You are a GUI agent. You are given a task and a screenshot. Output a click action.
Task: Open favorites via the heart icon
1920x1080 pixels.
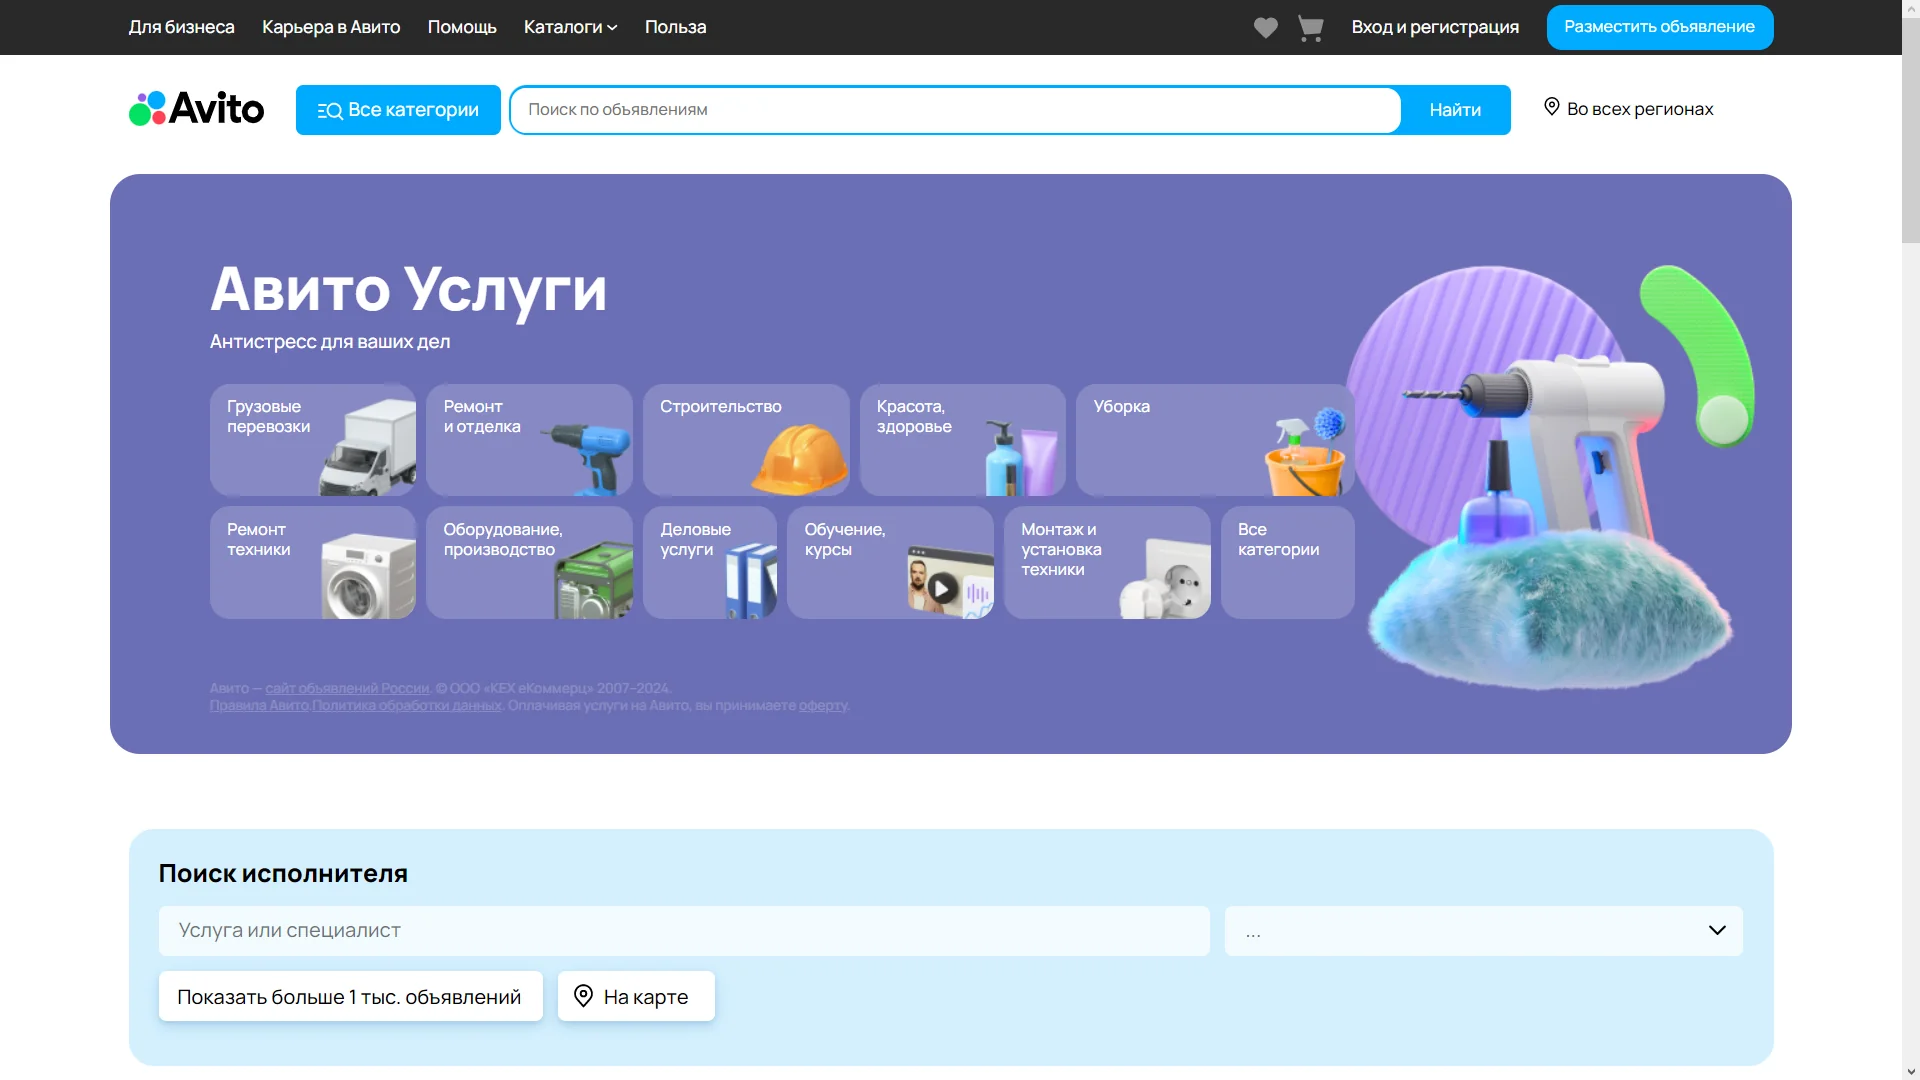1265,28
